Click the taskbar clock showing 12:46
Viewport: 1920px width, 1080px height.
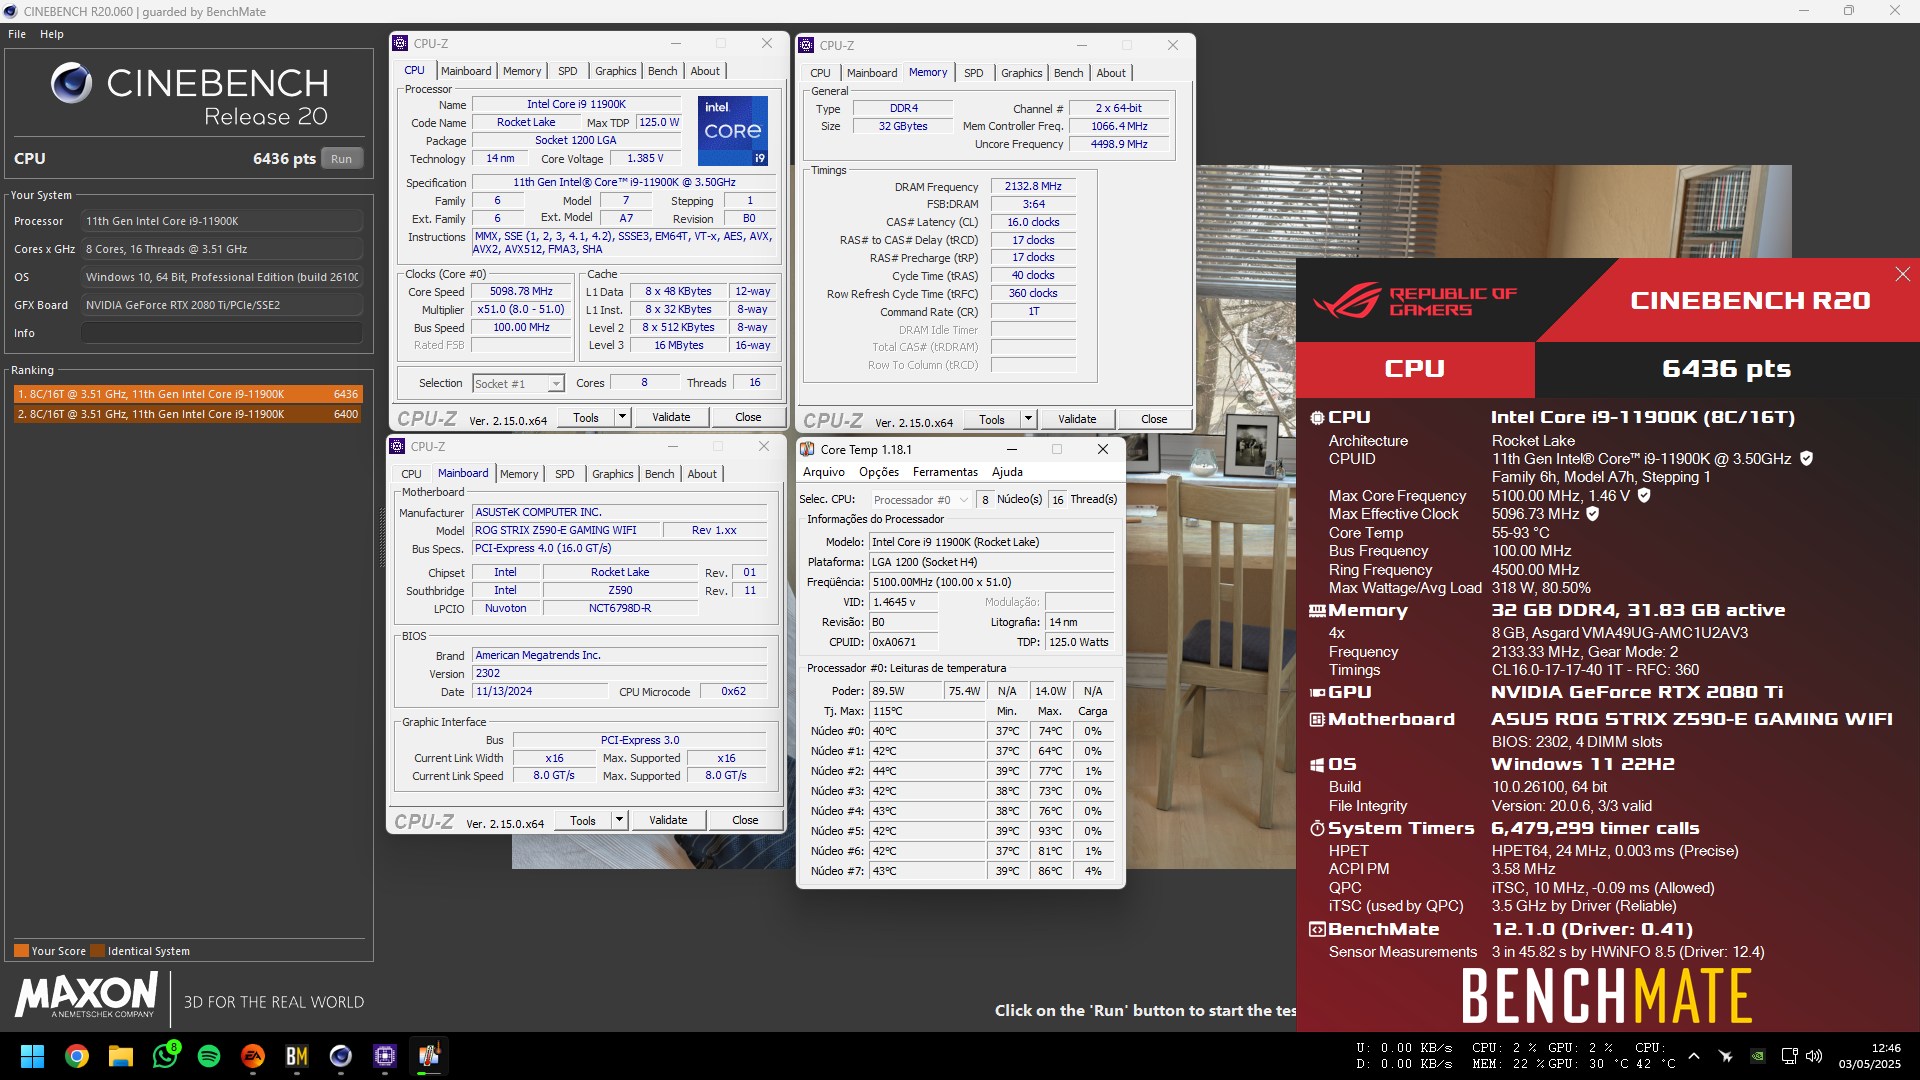point(1869,1056)
